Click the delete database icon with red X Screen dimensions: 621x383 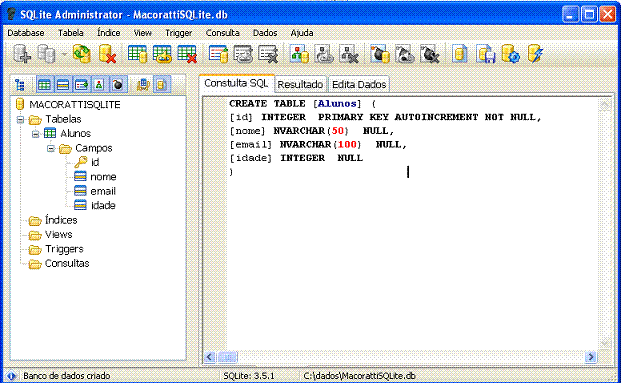pyautogui.click(x=107, y=53)
